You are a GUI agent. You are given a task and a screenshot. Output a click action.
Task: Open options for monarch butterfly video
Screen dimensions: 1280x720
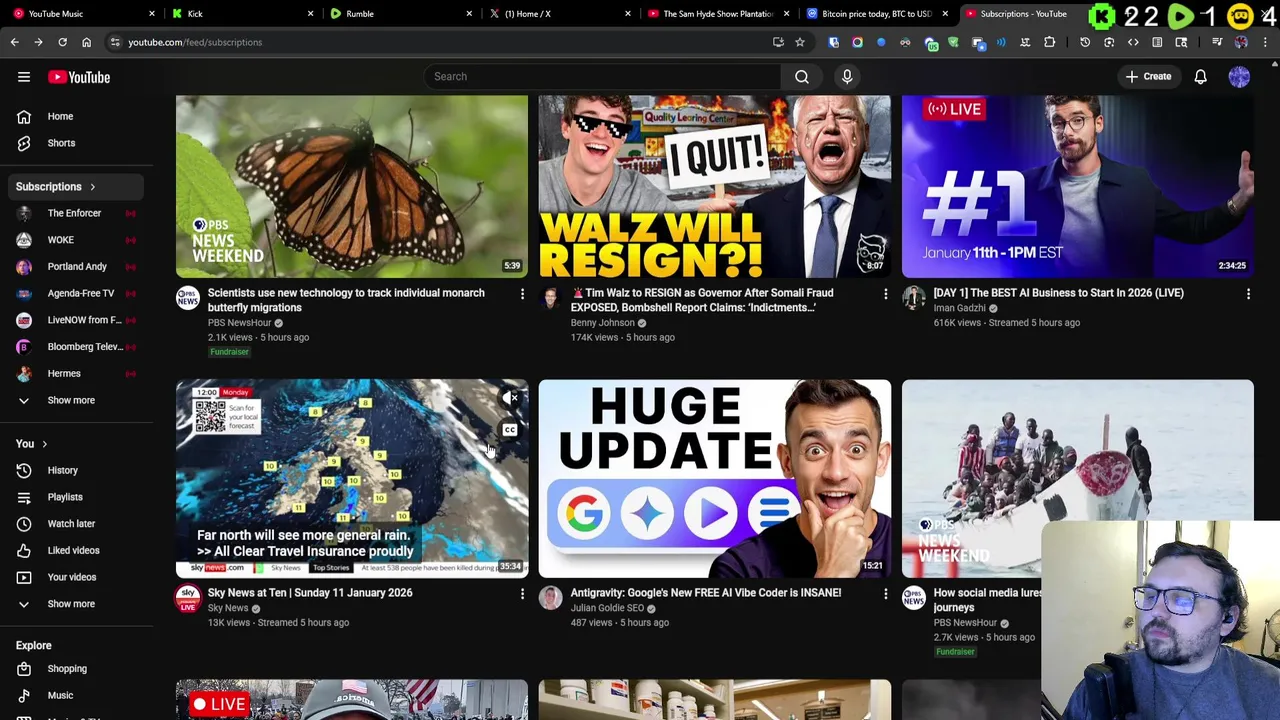pos(522,294)
